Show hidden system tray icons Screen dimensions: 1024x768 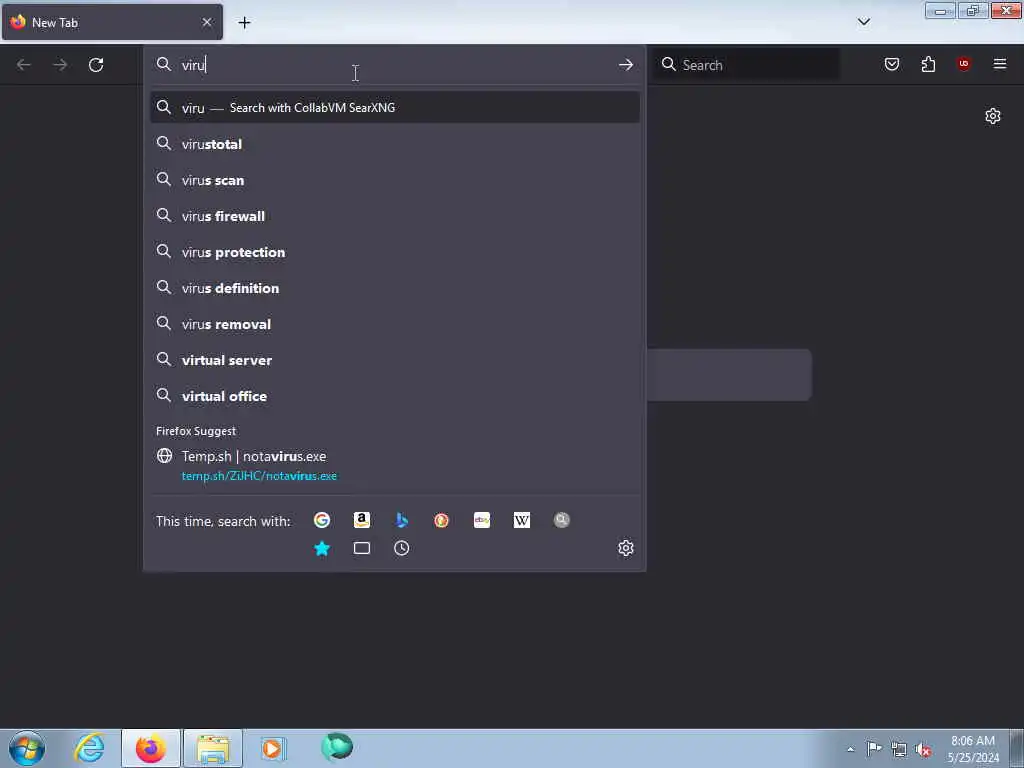850,749
